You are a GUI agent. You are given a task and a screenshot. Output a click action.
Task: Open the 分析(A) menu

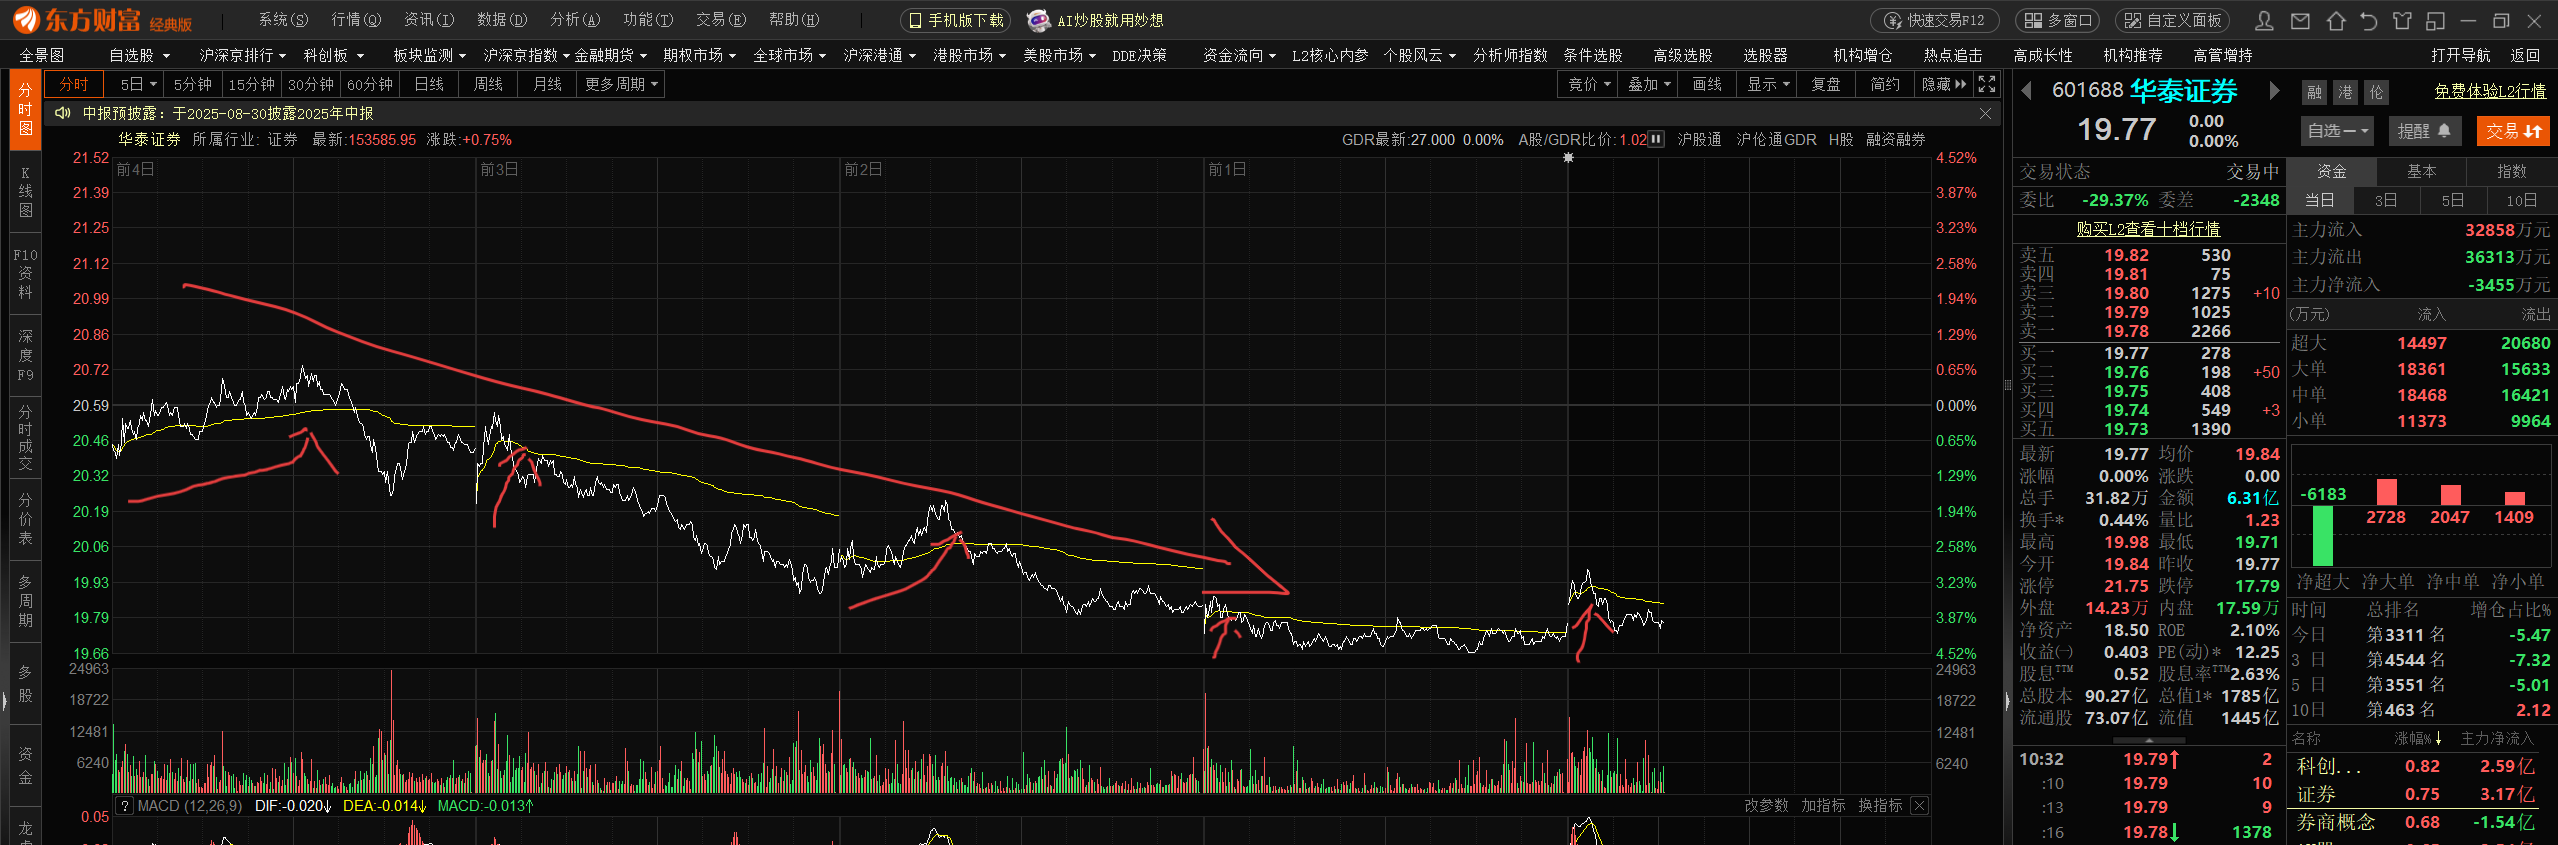[575, 20]
